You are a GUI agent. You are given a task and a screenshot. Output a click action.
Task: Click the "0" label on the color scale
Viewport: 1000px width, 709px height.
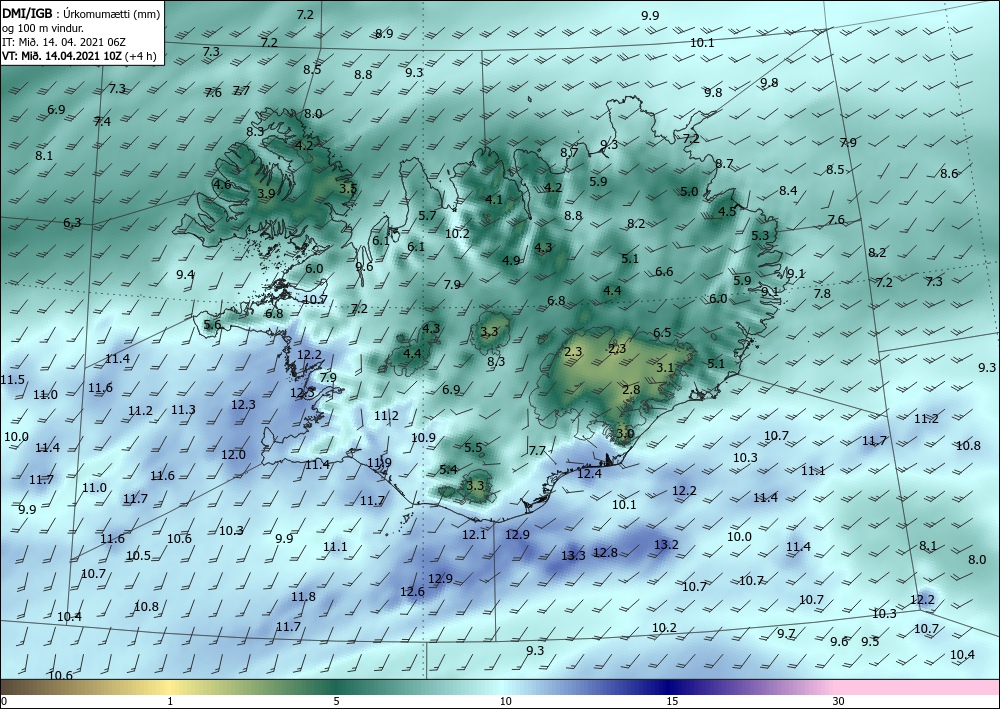[x=4, y=701]
